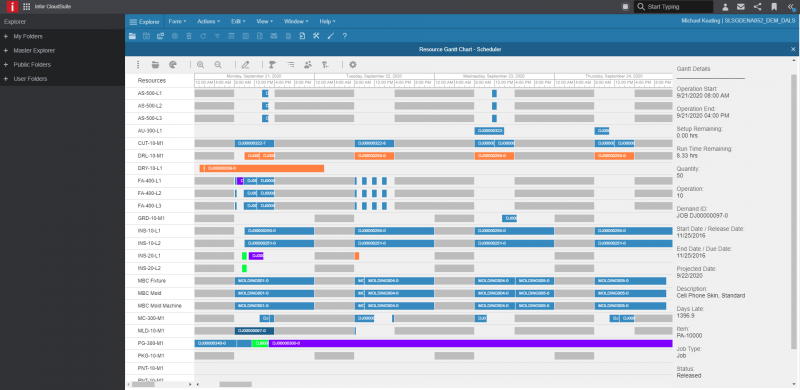The height and width of the screenshot is (390, 800).
Task: Open the Form dropdown menu
Action: pos(177,21)
